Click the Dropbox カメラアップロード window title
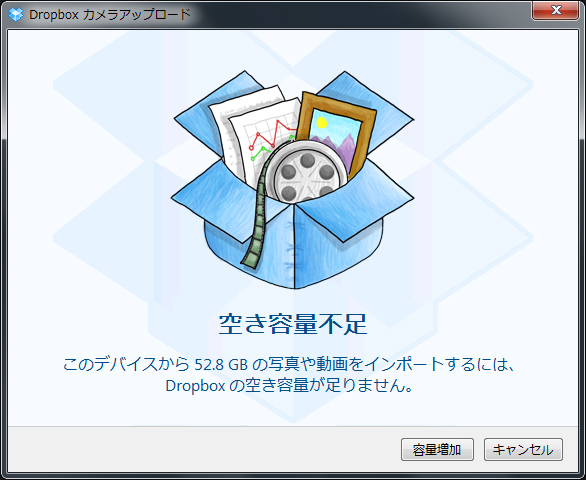 (x=110, y=15)
